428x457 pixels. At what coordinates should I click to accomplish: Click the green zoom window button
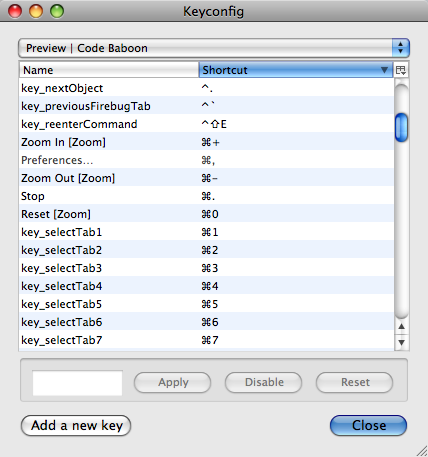[x=57, y=11]
